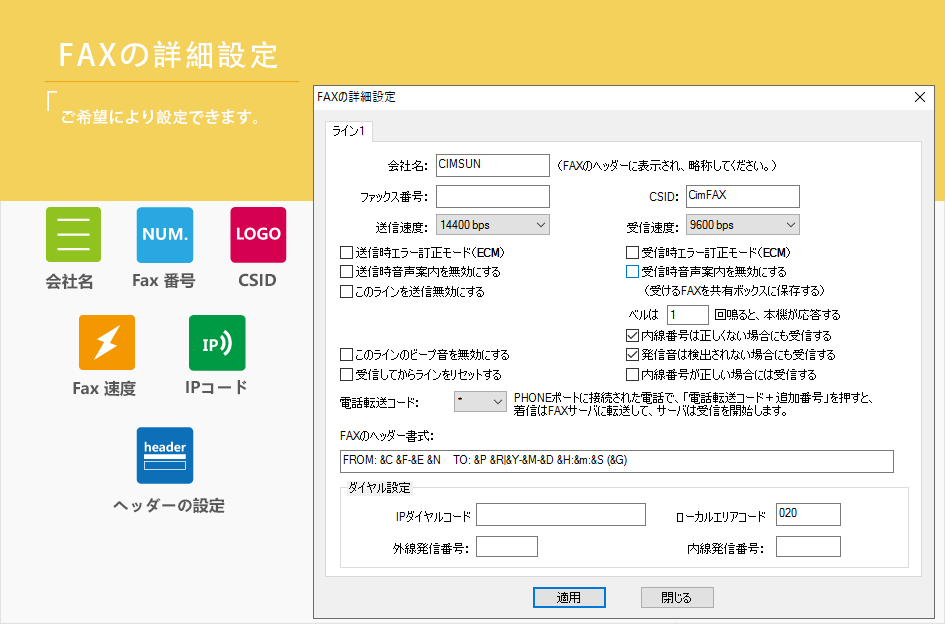This screenshot has width=945, height=624.
Task: Check このラインを送信無効にする
Action: click(x=347, y=292)
